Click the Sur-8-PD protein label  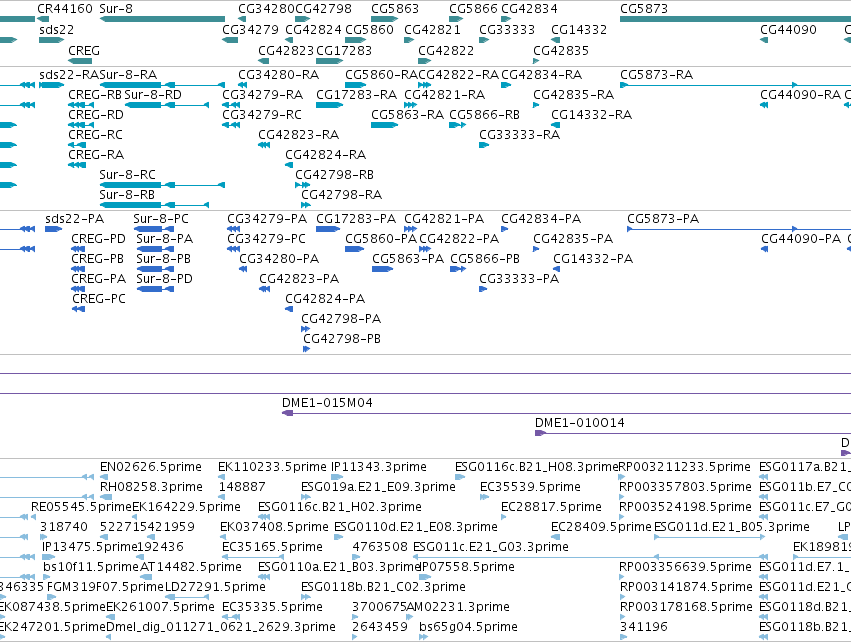(164, 278)
